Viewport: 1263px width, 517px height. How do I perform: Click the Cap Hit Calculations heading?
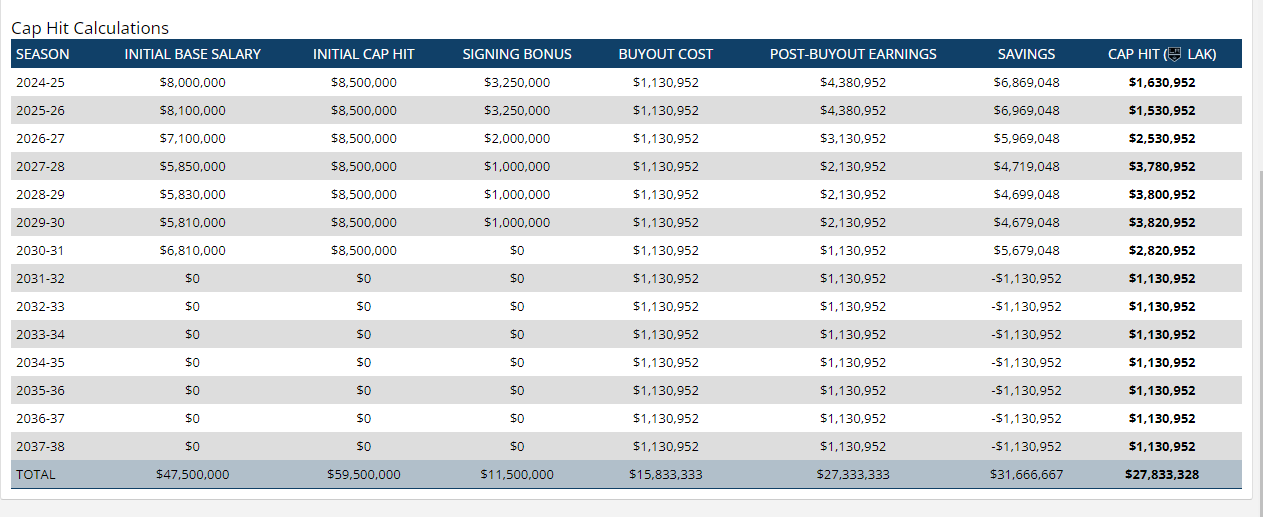click(90, 28)
